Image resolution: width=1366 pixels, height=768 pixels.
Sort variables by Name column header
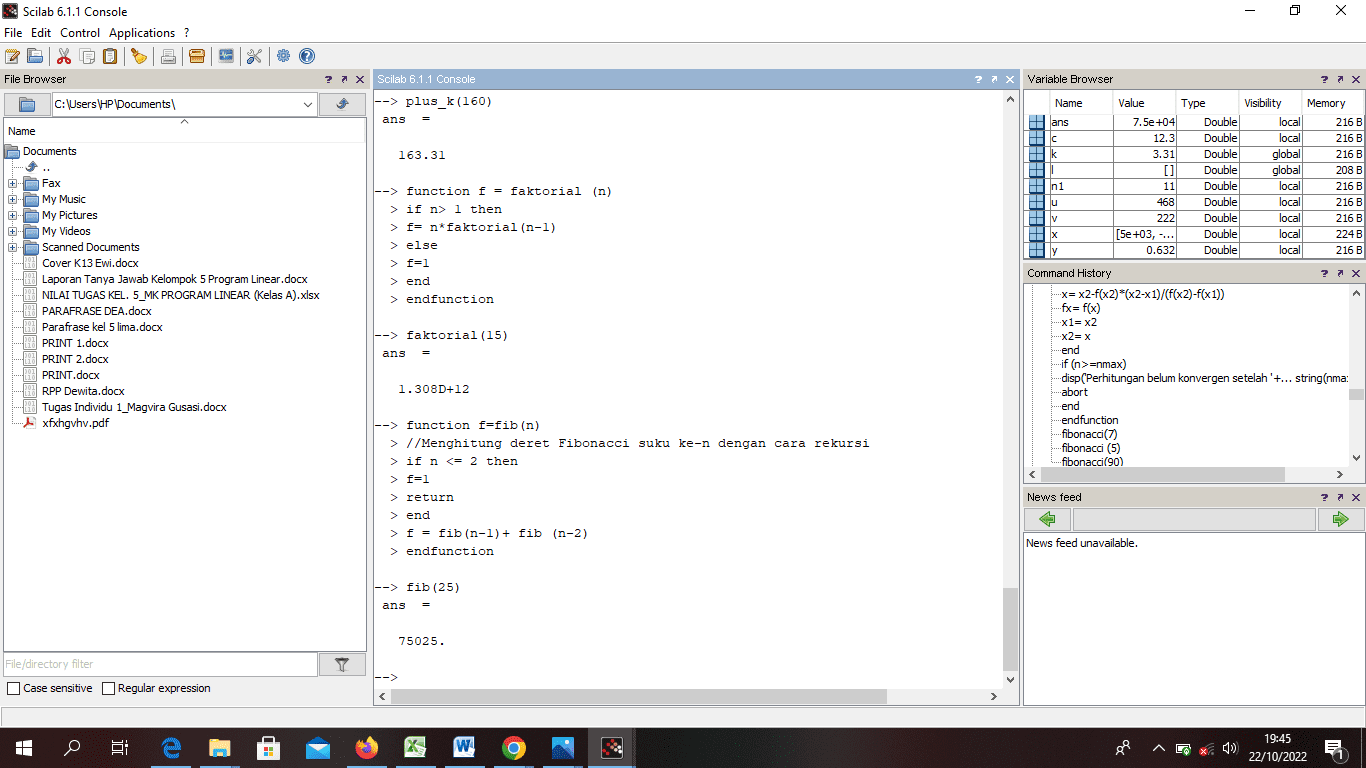click(x=1081, y=103)
